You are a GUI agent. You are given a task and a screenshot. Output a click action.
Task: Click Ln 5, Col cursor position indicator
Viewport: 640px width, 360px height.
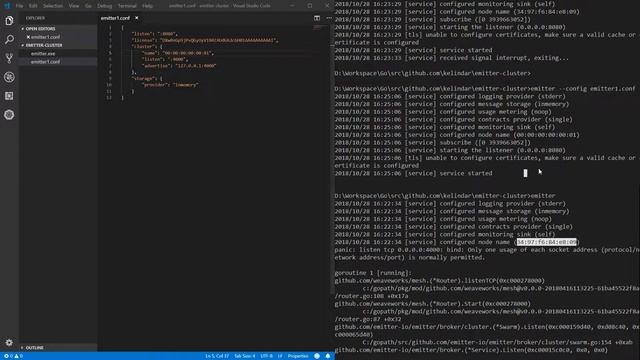tap(217, 356)
